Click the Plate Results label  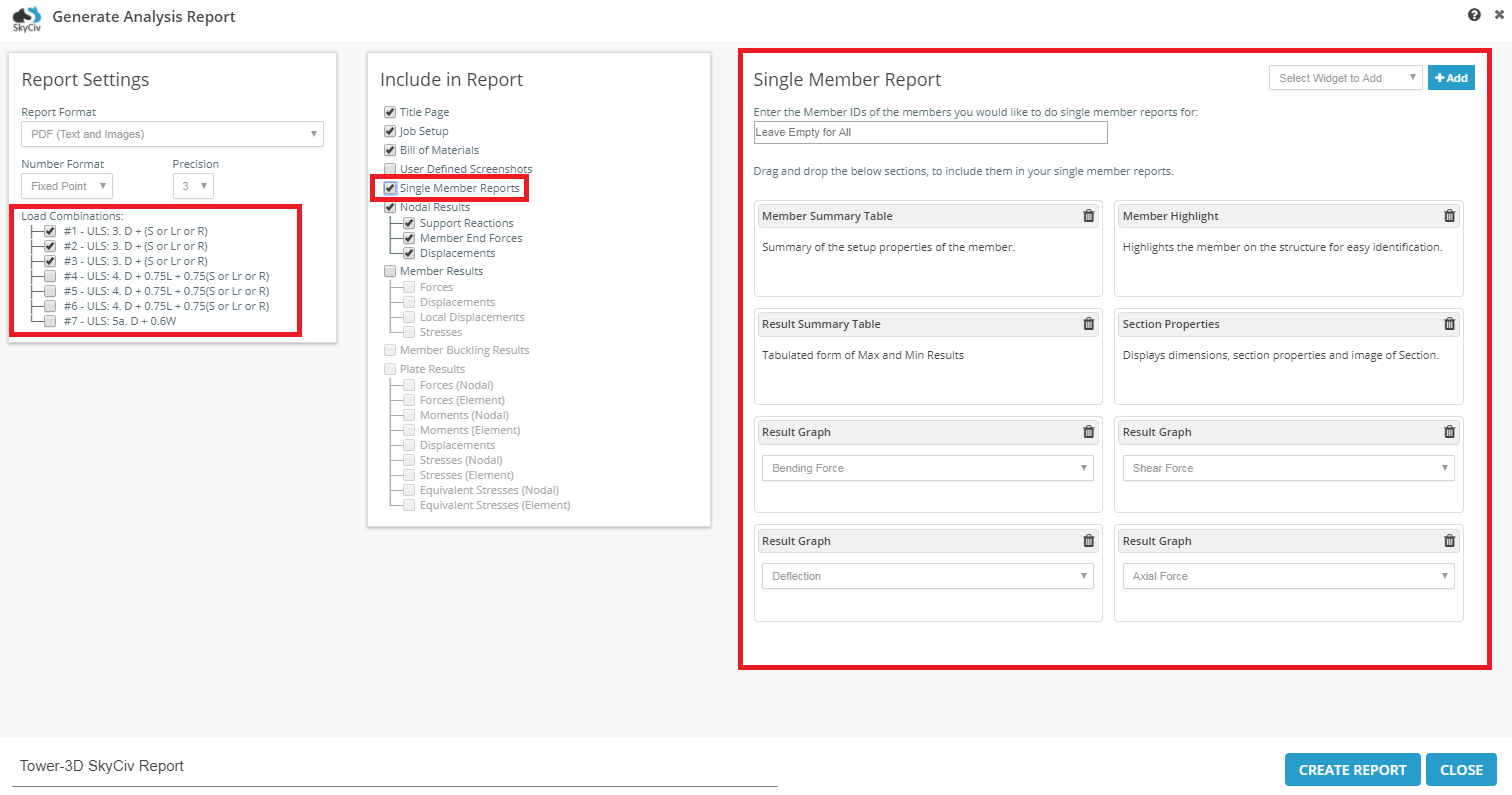coord(432,369)
